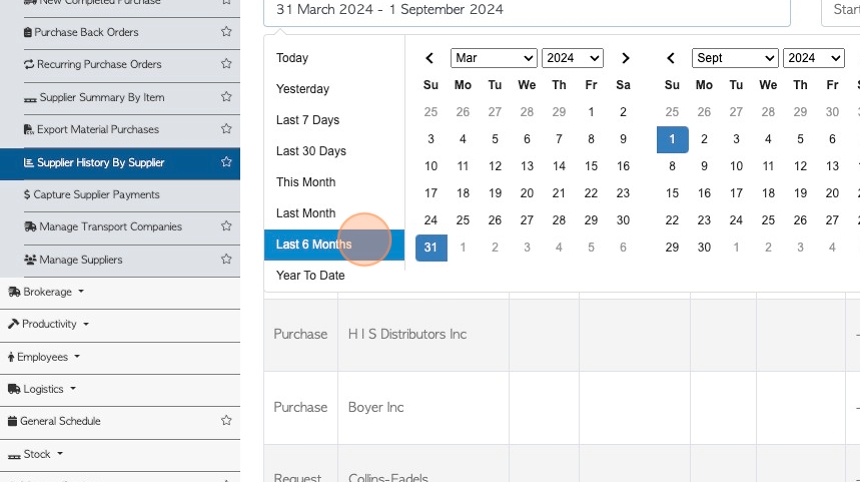Go to next month in left calendar
This screenshot has width=860, height=482.
tap(625, 58)
